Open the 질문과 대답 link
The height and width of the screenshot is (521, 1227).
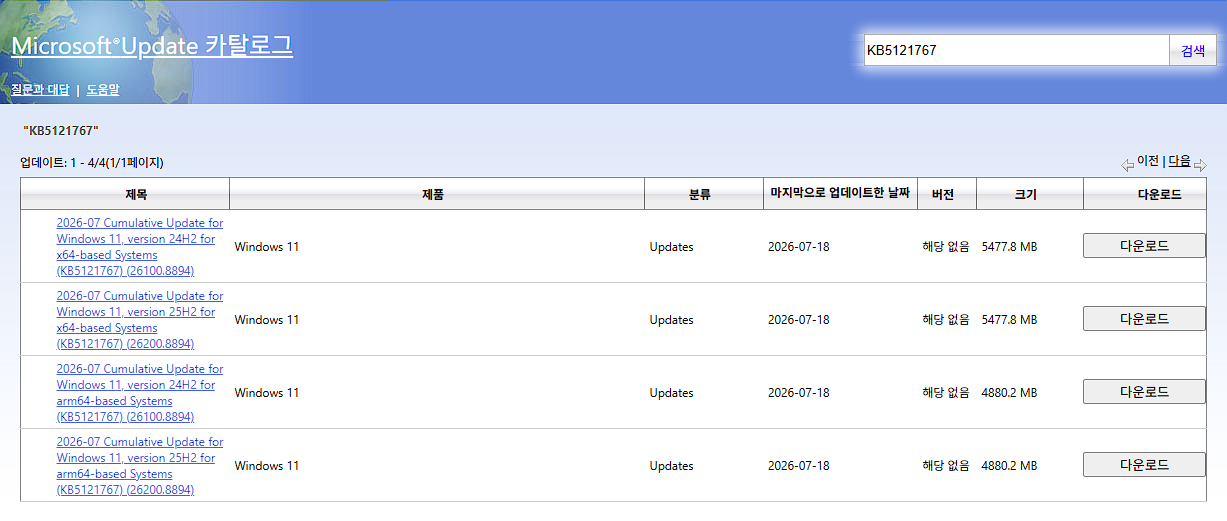(x=40, y=90)
